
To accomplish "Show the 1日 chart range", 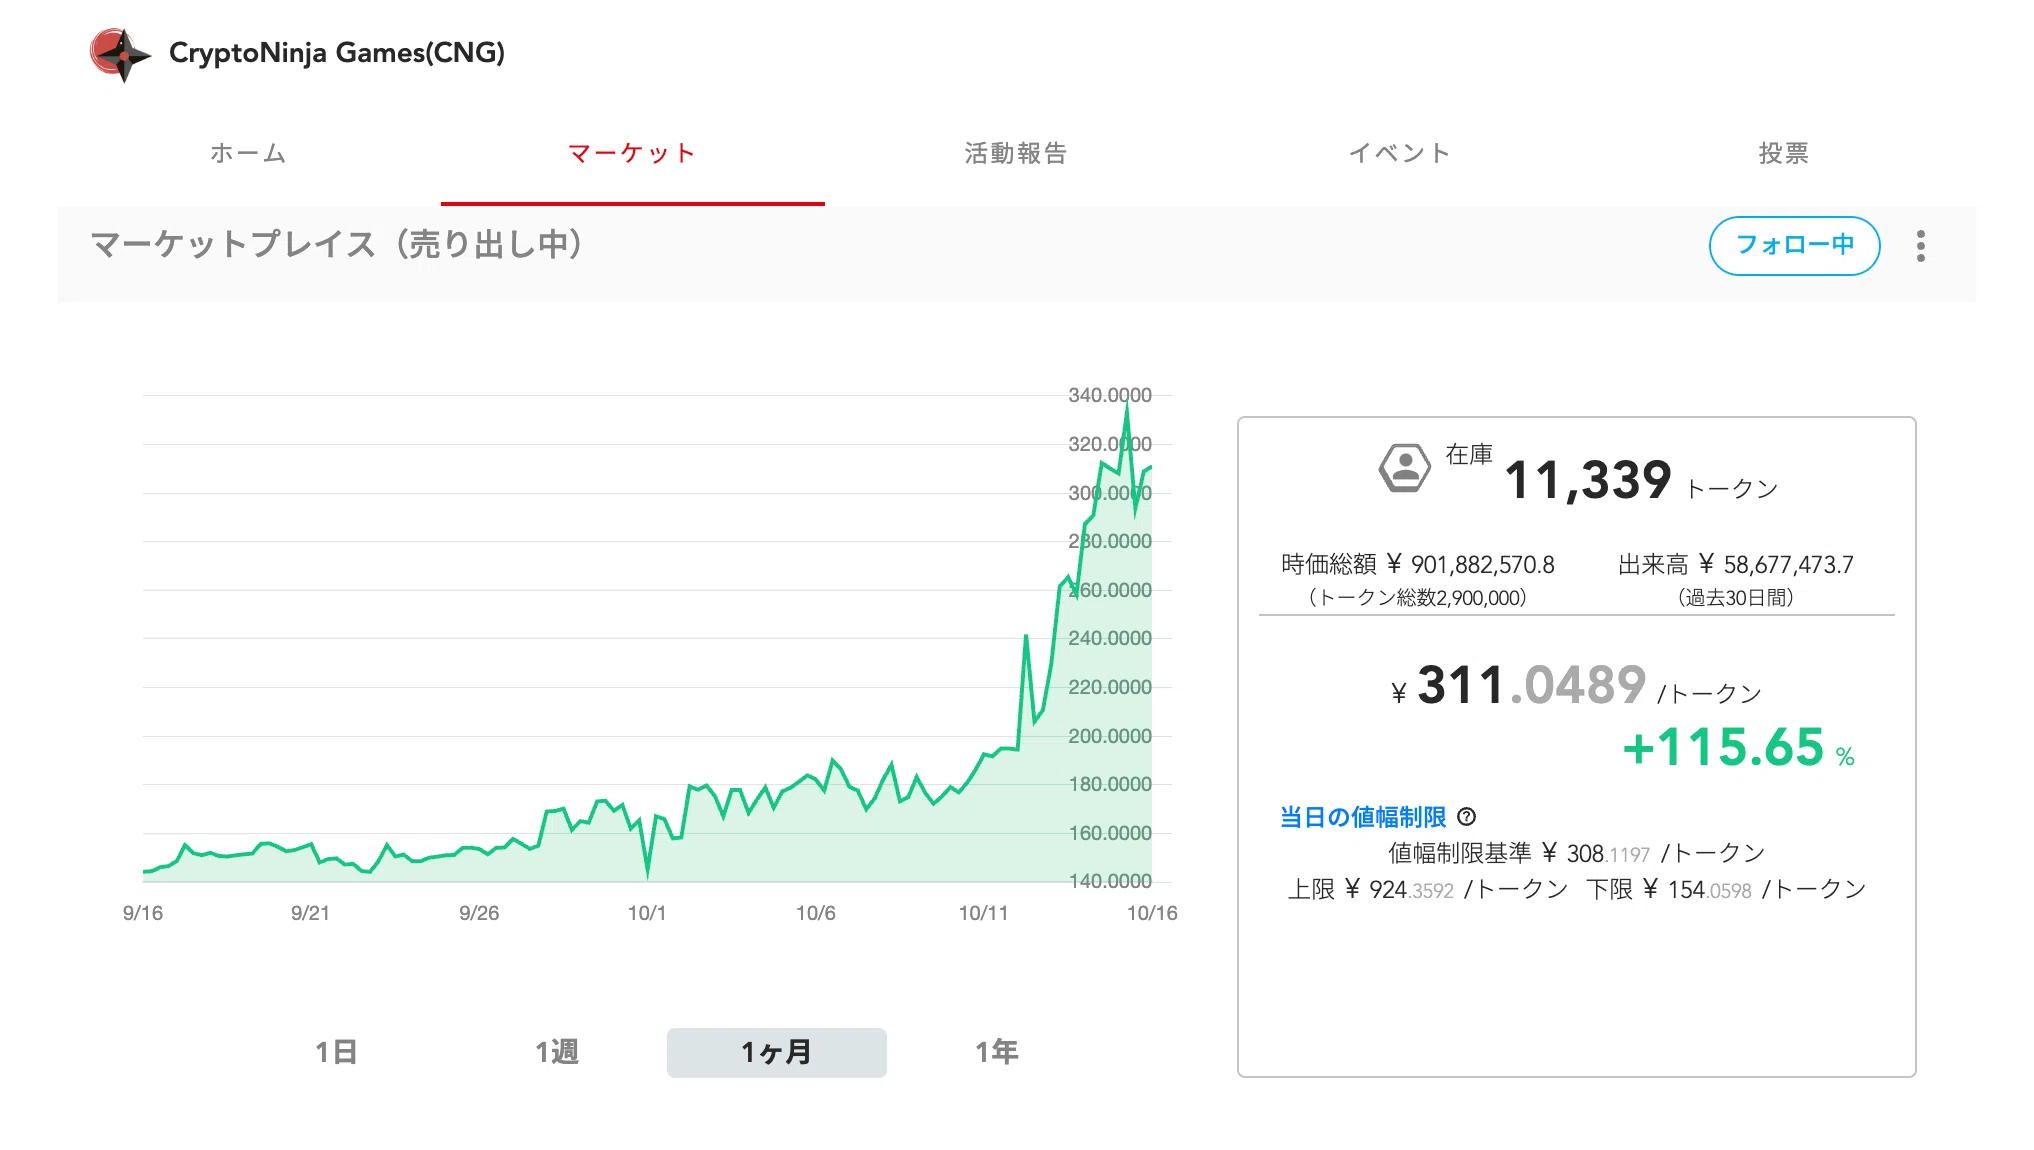I will coord(337,1052).
